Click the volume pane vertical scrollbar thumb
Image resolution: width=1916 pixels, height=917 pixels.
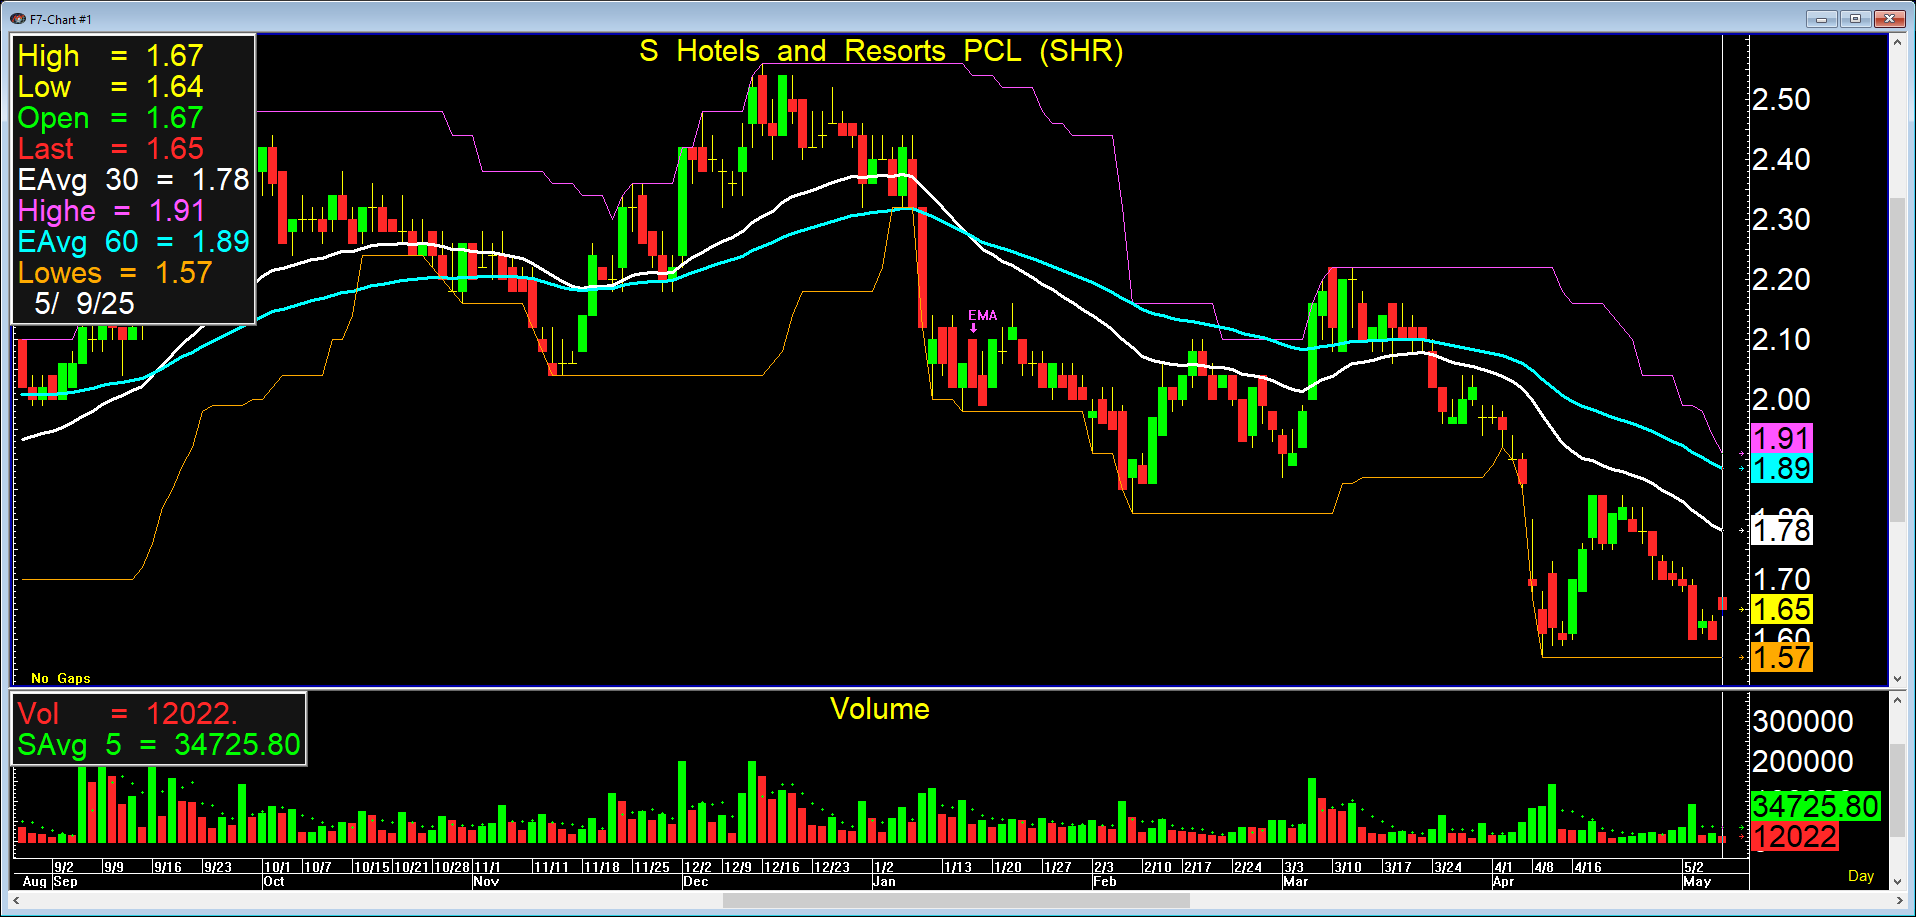[x=1897, y=789]
